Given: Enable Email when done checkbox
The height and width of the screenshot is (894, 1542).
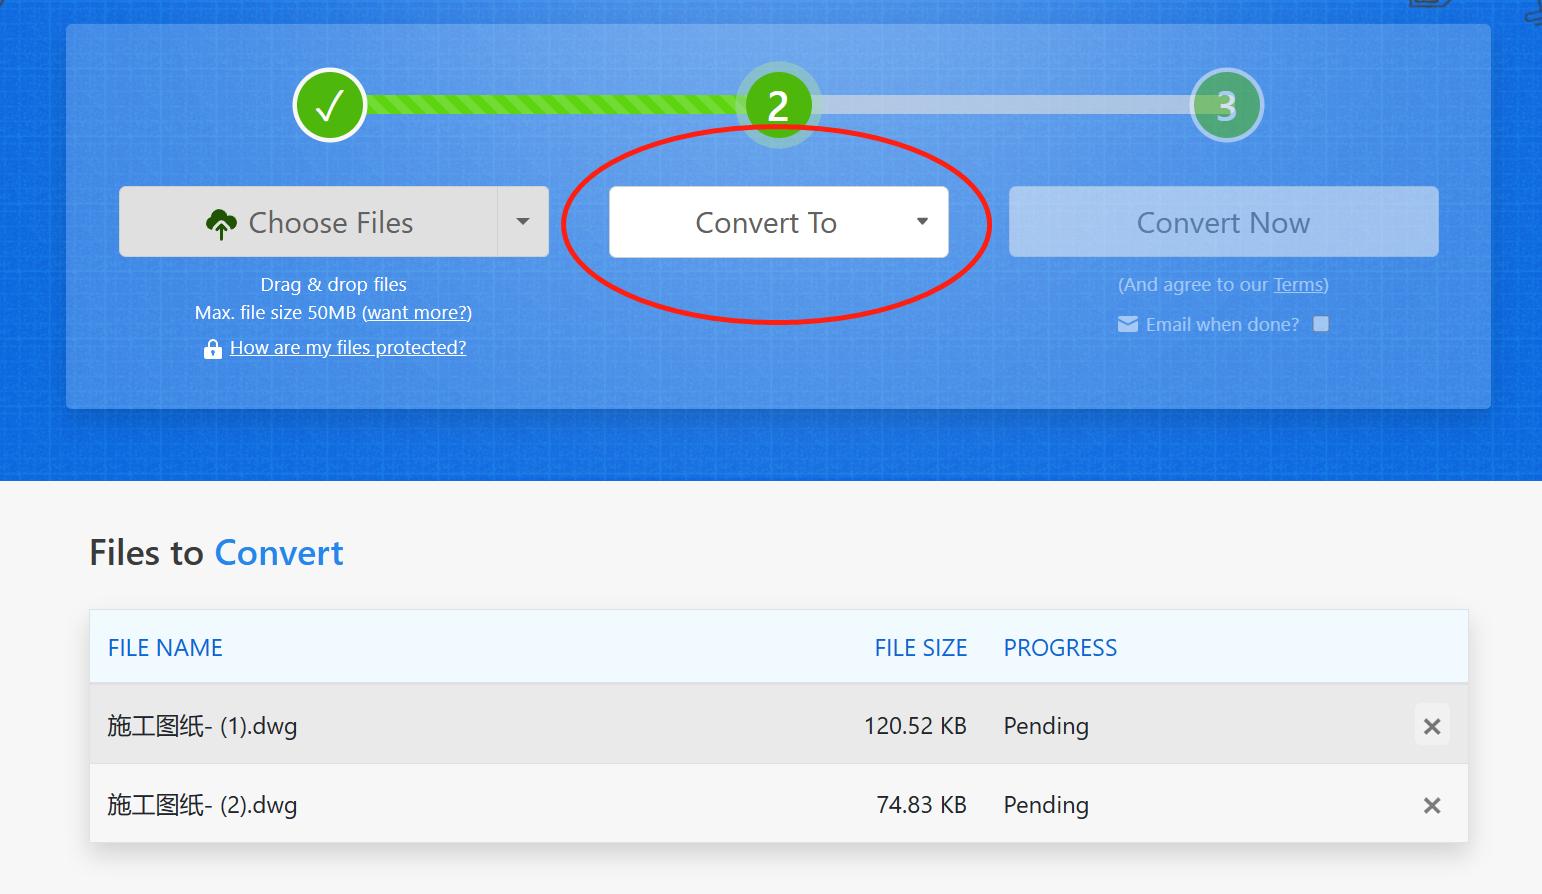Looking at the screenshot, I should click(1321, 324).
